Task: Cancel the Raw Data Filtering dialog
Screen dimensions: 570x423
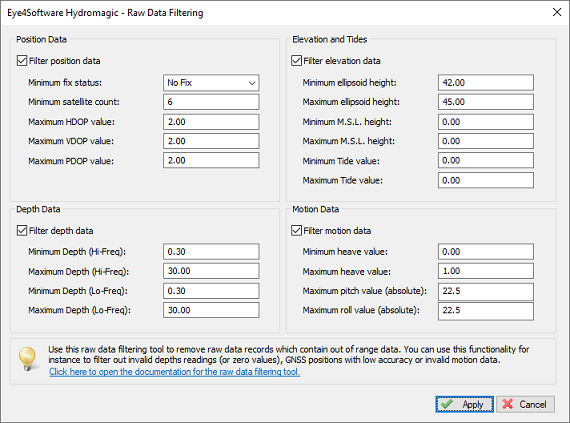Action: [525, 404]
